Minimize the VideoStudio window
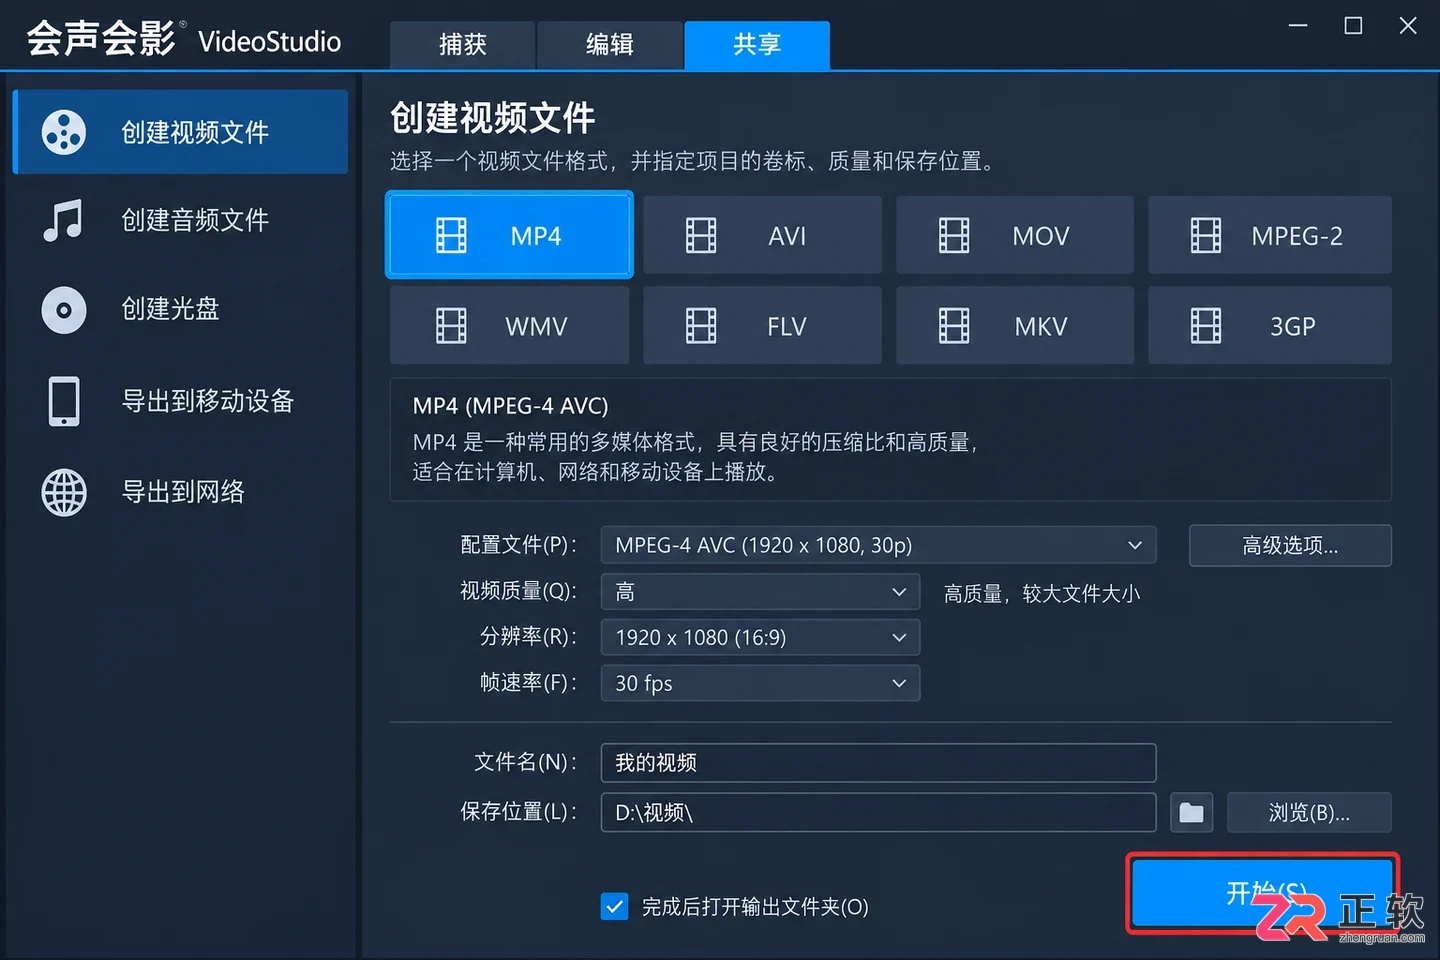1440x960 pixels. [1298, 25]
